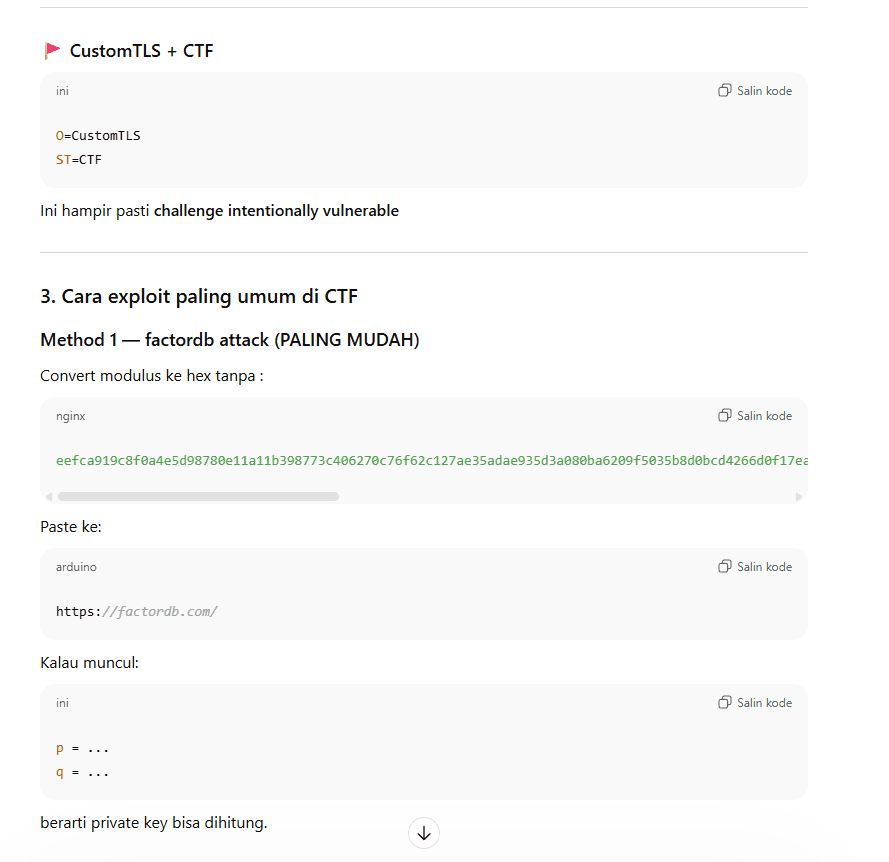Click the bold "challenge intentionally vulnerable" text
Screen dimensions: 889x862
(276, 211)
